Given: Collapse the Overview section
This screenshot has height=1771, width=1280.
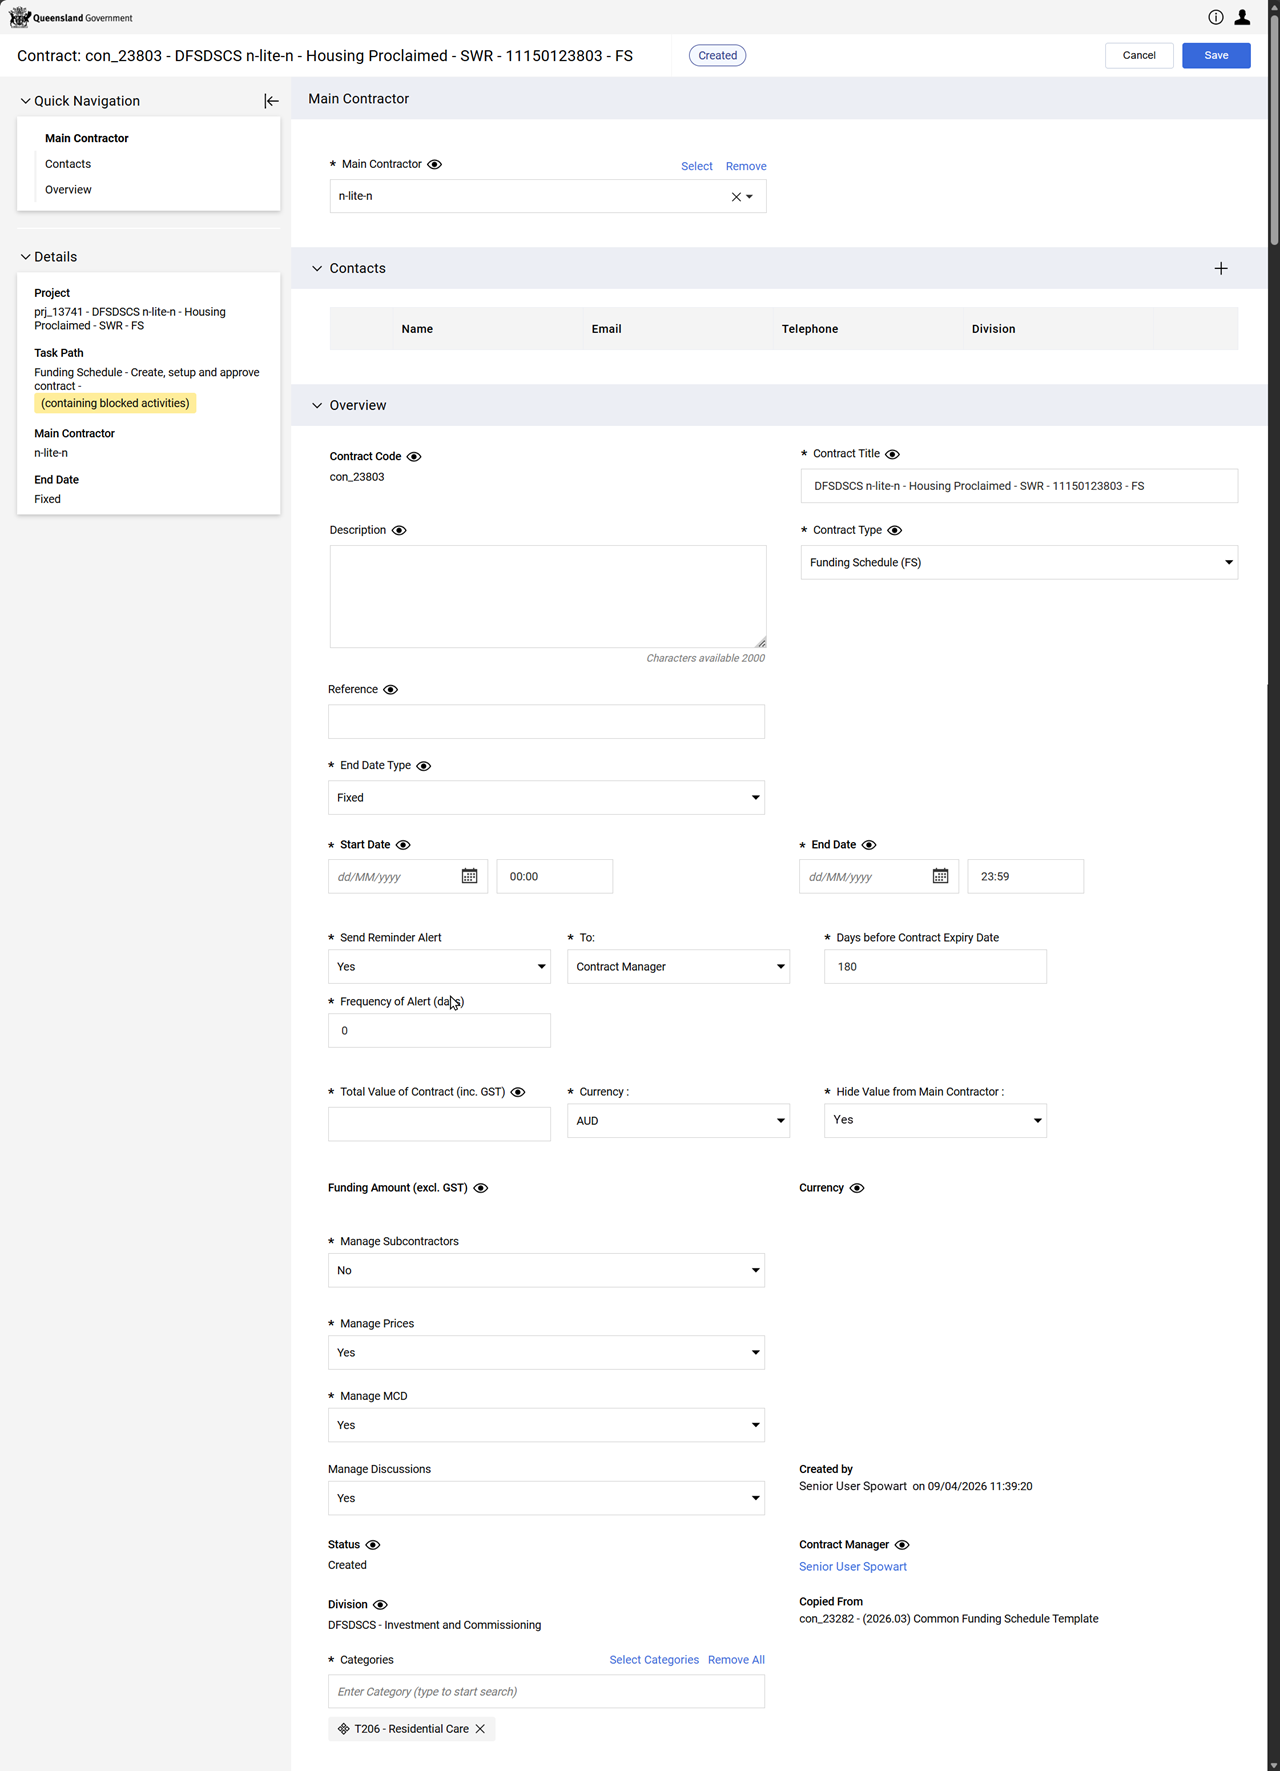Looking at the screenshot, I should tap(317, 406).
